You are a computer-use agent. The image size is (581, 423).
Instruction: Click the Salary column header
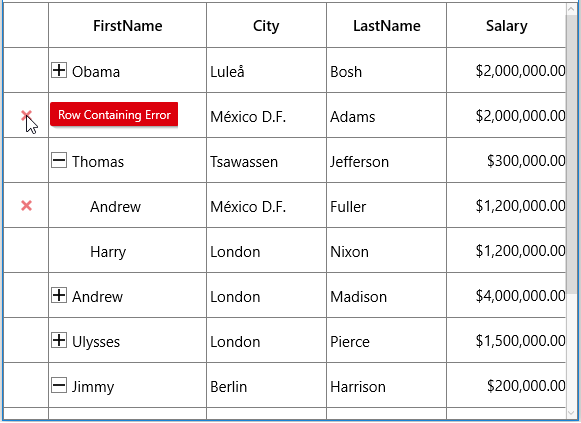[x=507, y=26]
